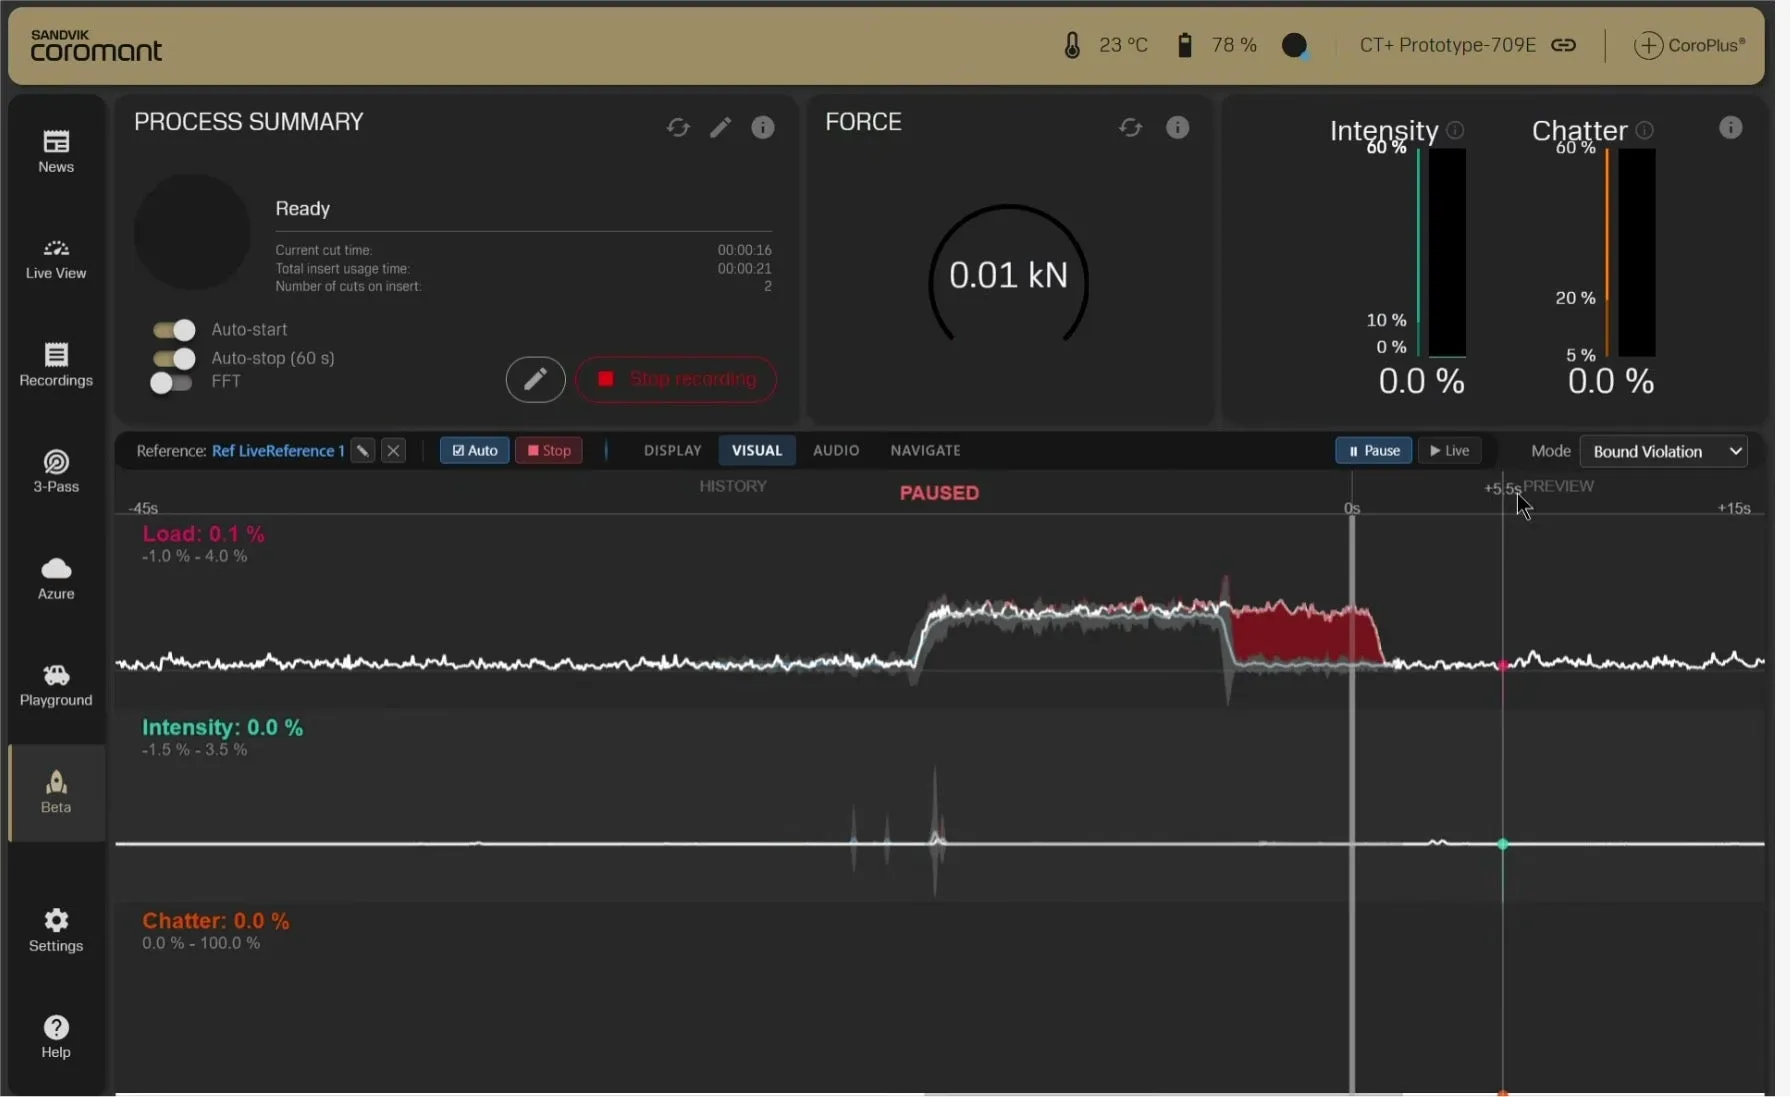Open the News sidebar section
Image resolution: width=1790 pixels, height=1097 pixels.
pos(56,151)
